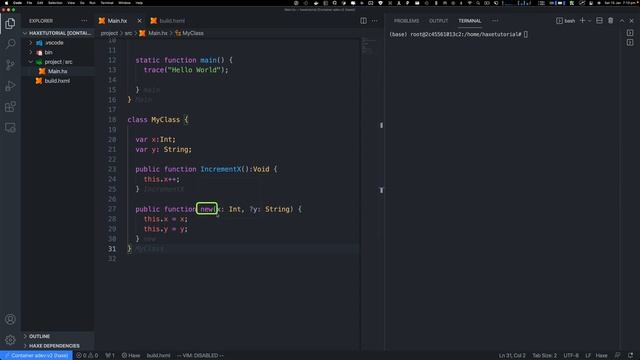Click 'class MyClass {' on line 18

coord(158,120)
